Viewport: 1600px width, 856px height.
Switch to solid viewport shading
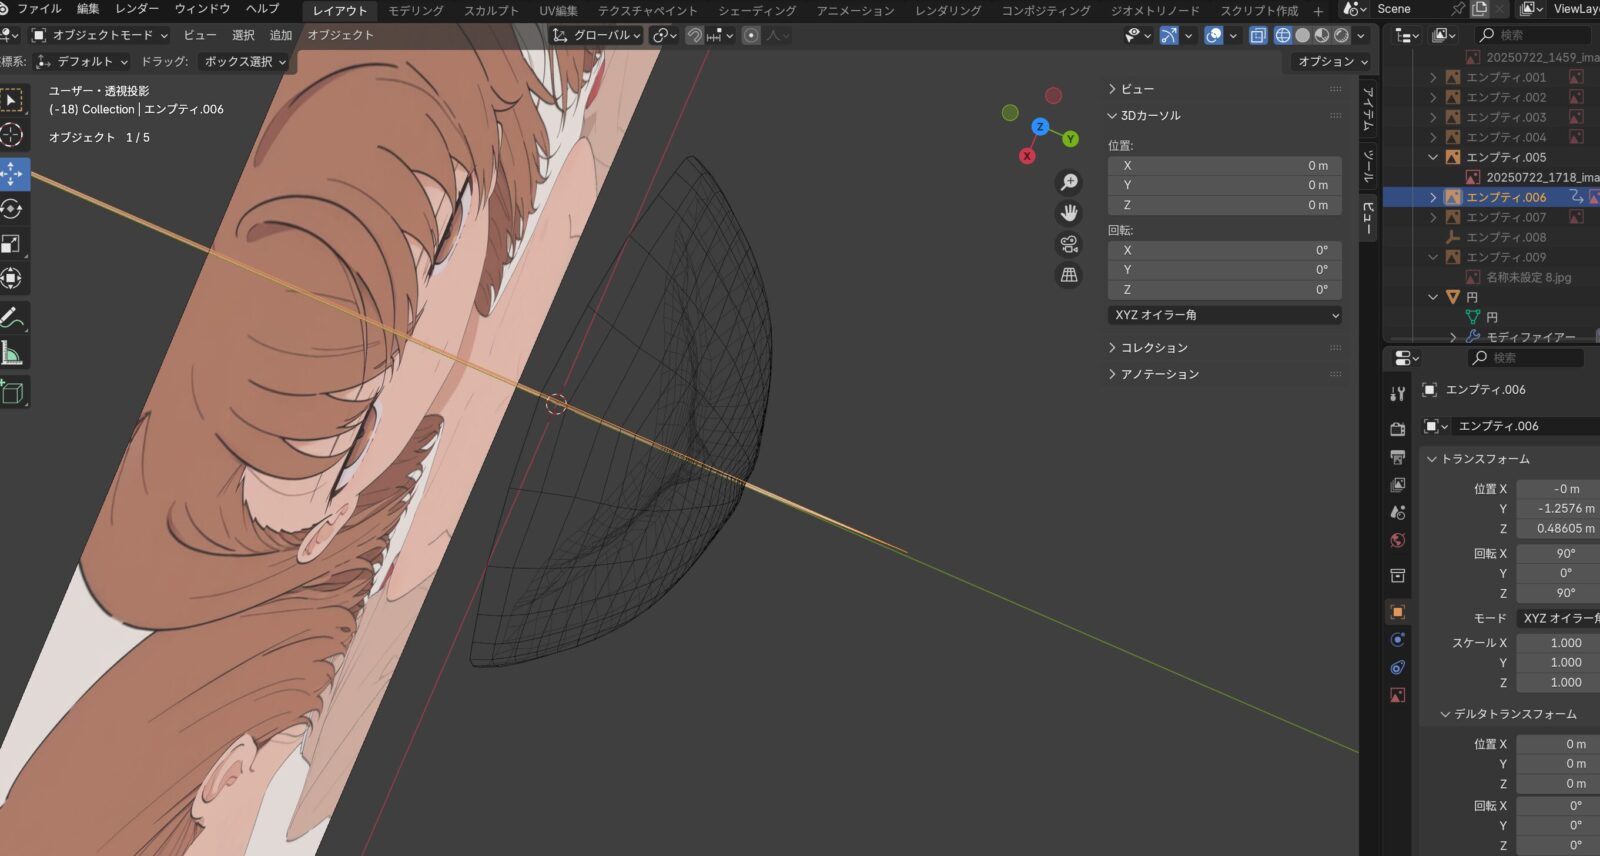pos(1302,35)
